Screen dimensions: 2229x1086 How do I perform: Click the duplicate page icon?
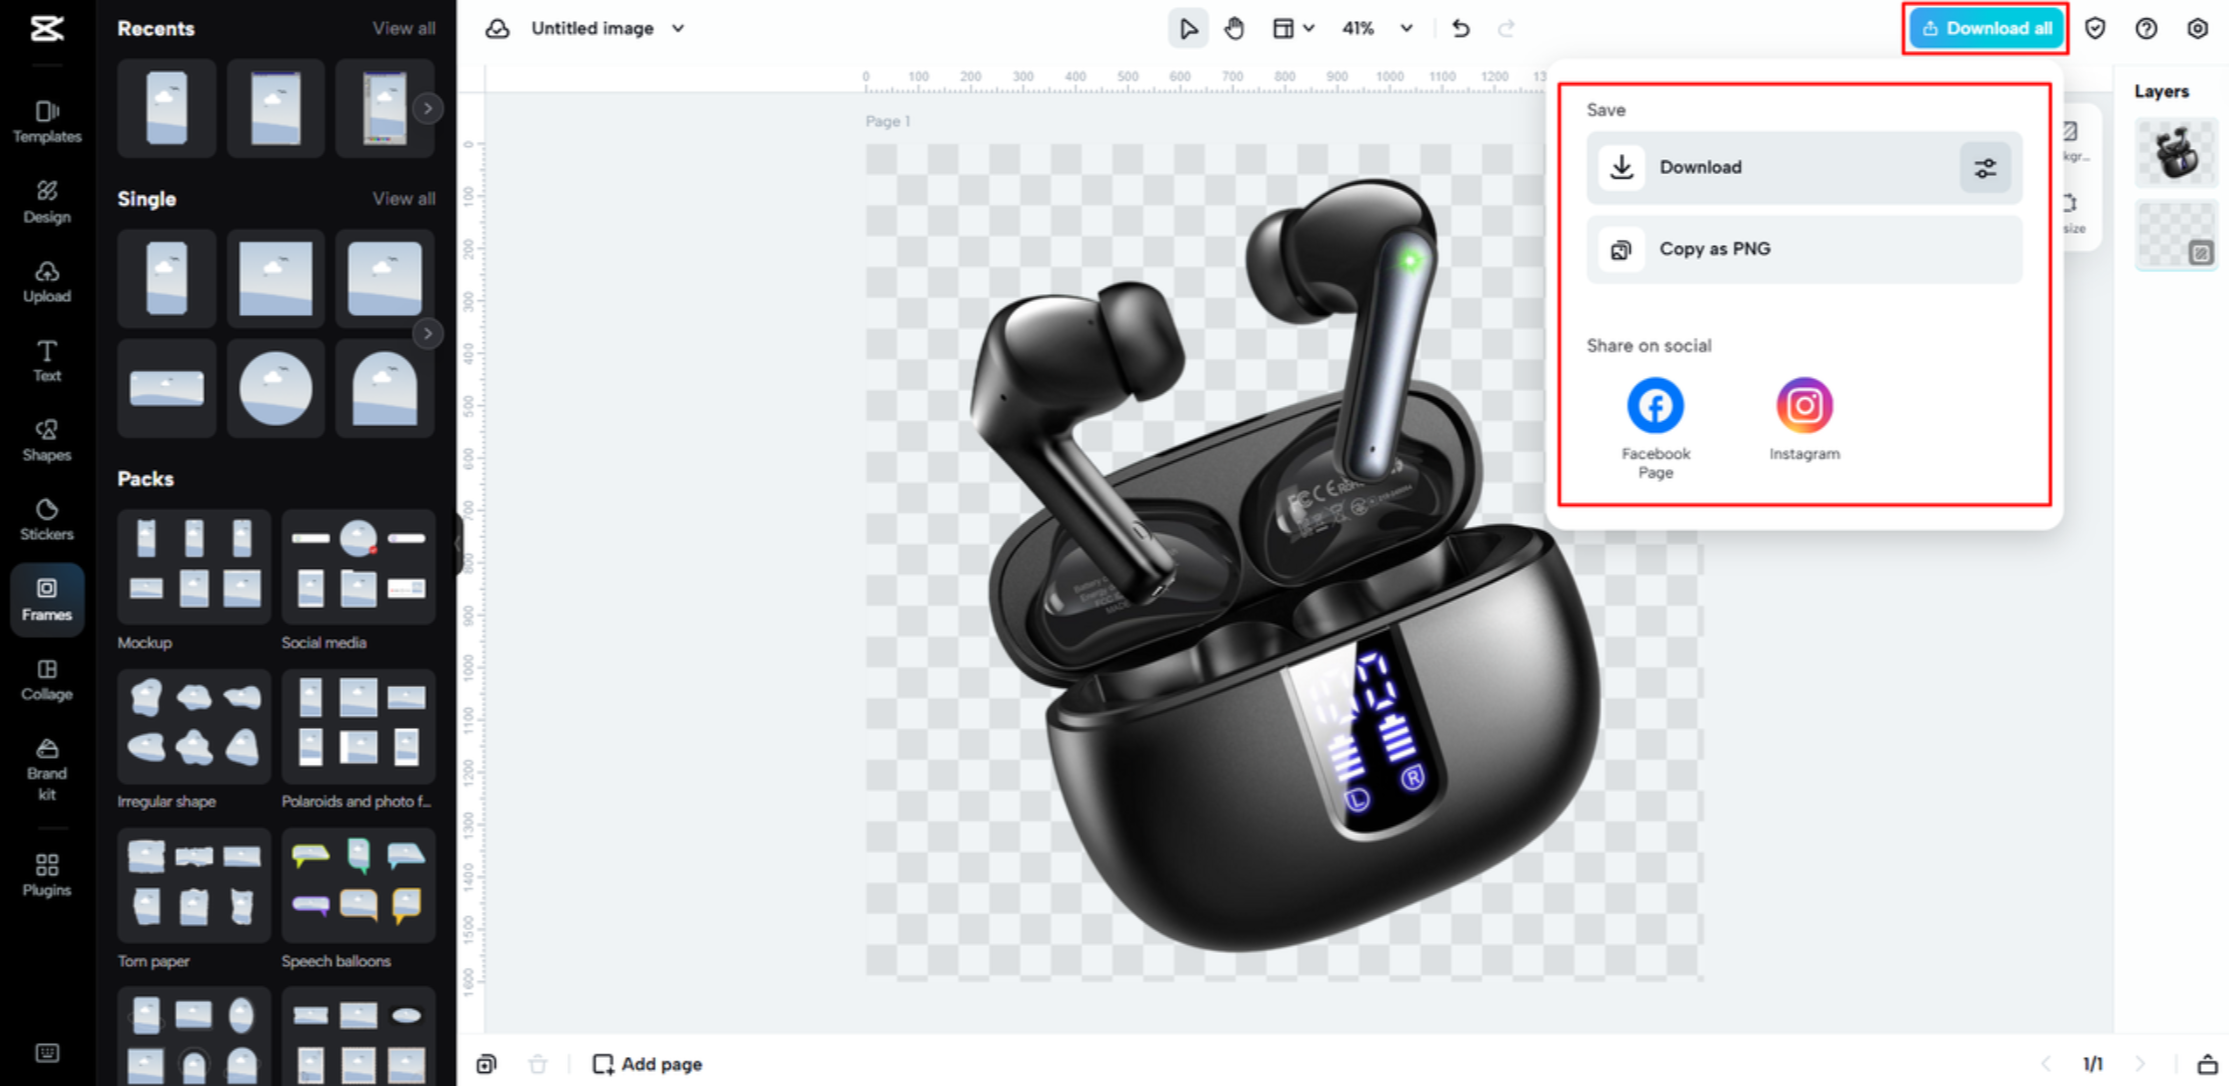tap(487, 1063)
